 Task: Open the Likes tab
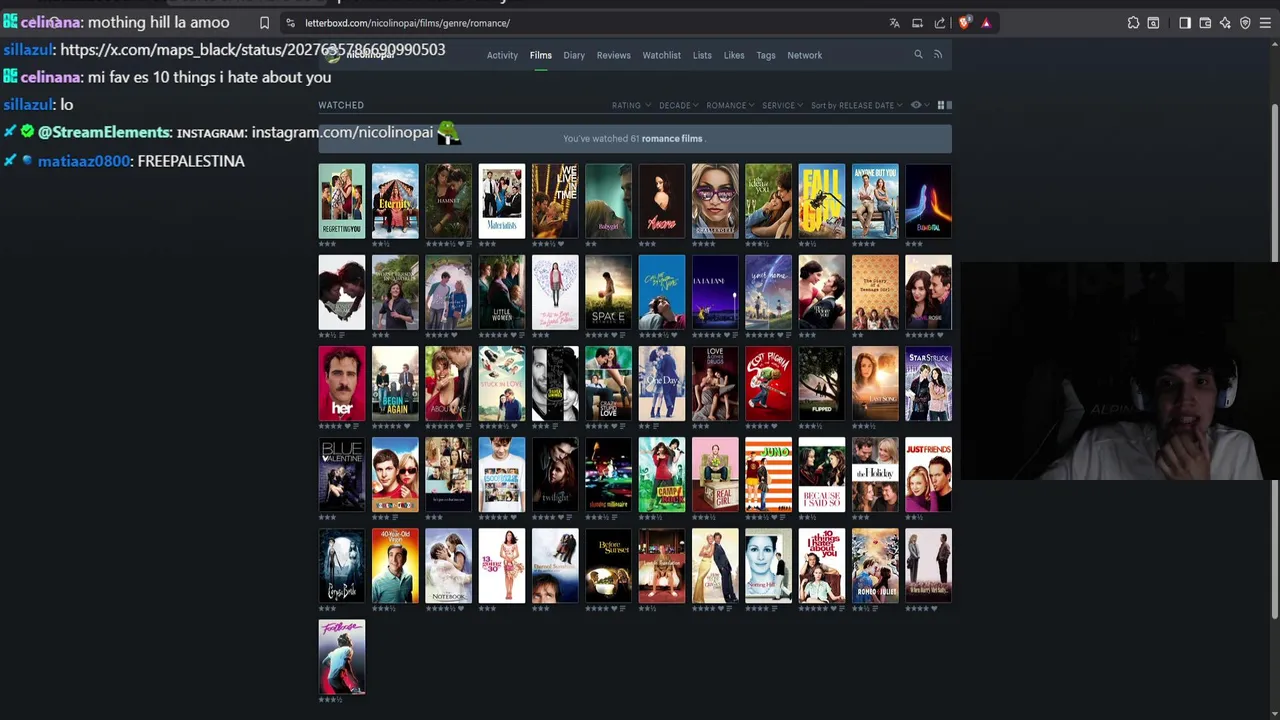(x=734, y=55)
